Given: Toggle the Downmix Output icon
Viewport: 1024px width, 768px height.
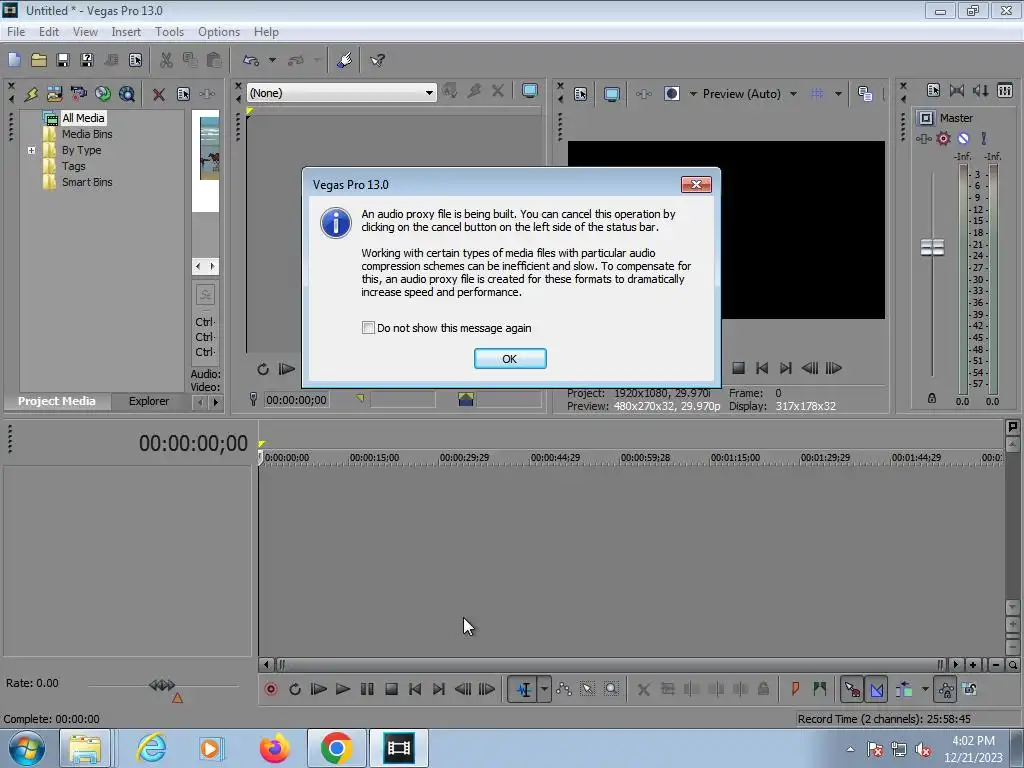Looking at the screenshot, I should (x=957, y=91).
